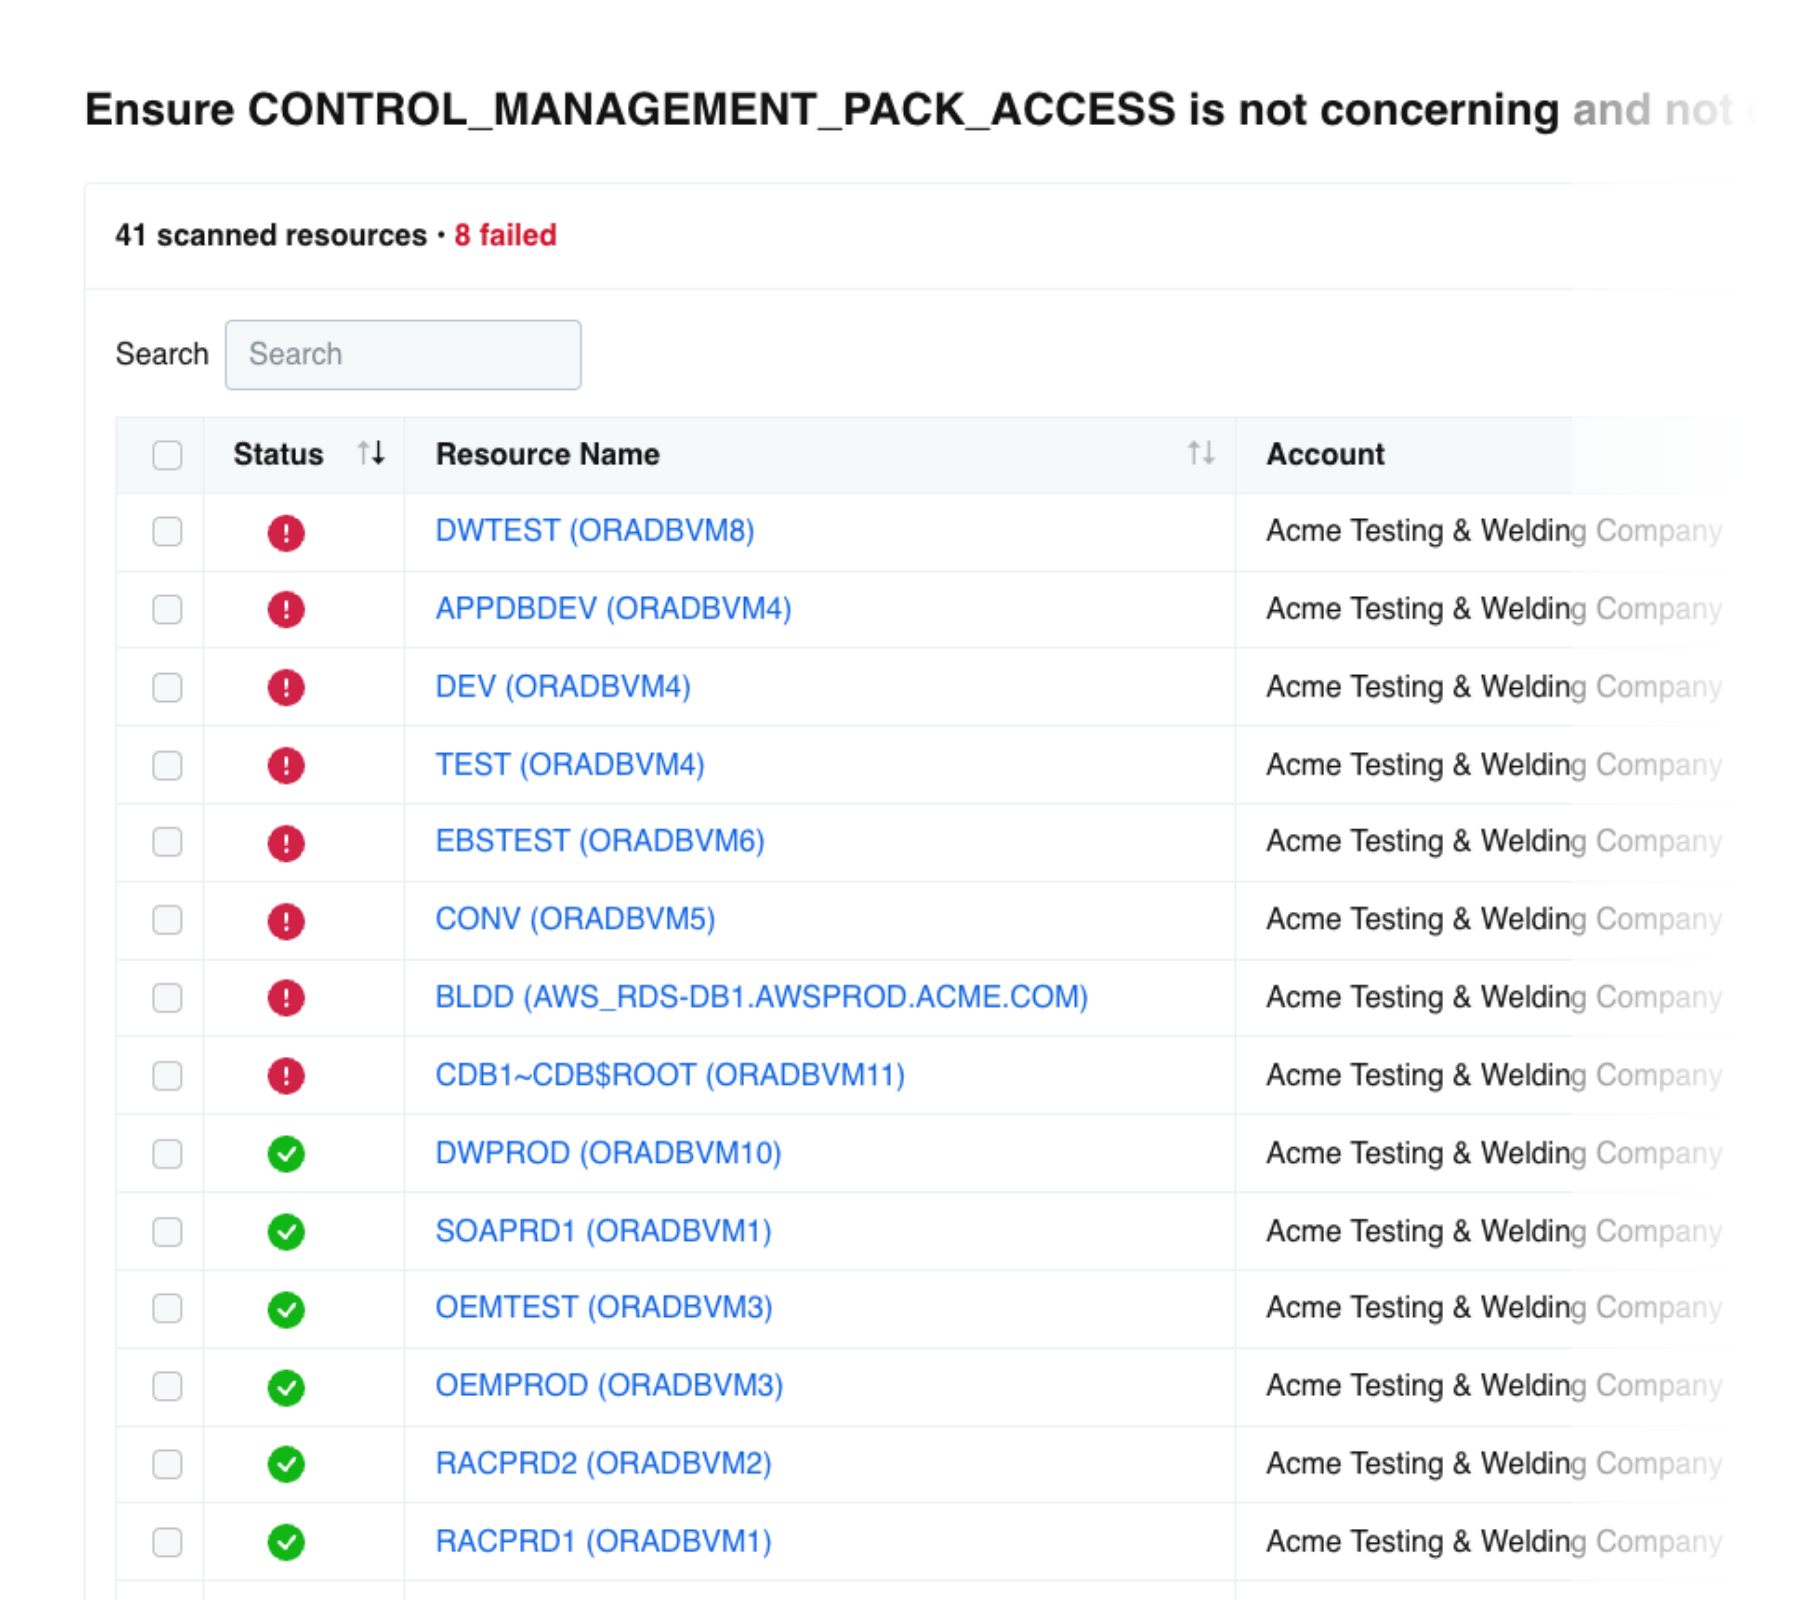Viewport: 1800px width, 1600px height.
Task: Click inside the Search input field
Action: point(402,354)
